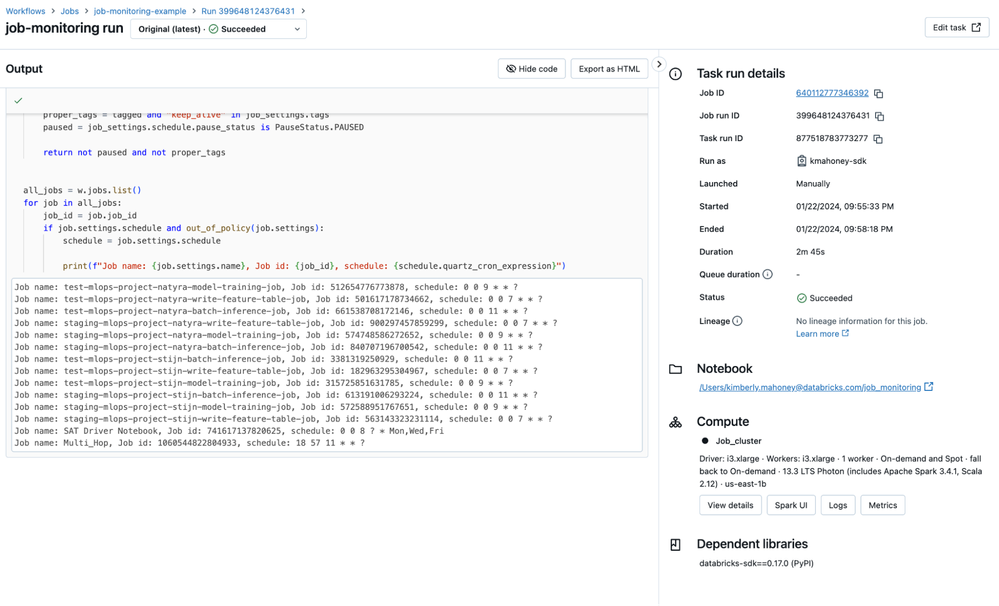Open notebook in new tab icon
The image size is (999, 606).
pyautogui.click(x=929, y=387)
